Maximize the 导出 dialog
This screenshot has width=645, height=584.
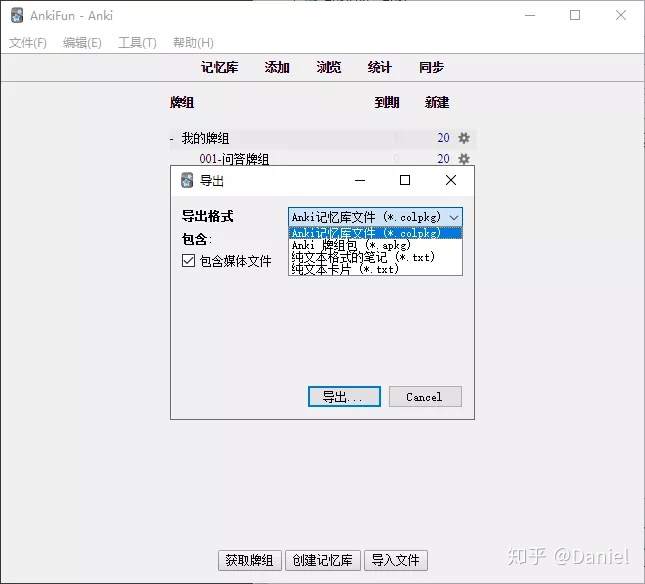[405, 180]
